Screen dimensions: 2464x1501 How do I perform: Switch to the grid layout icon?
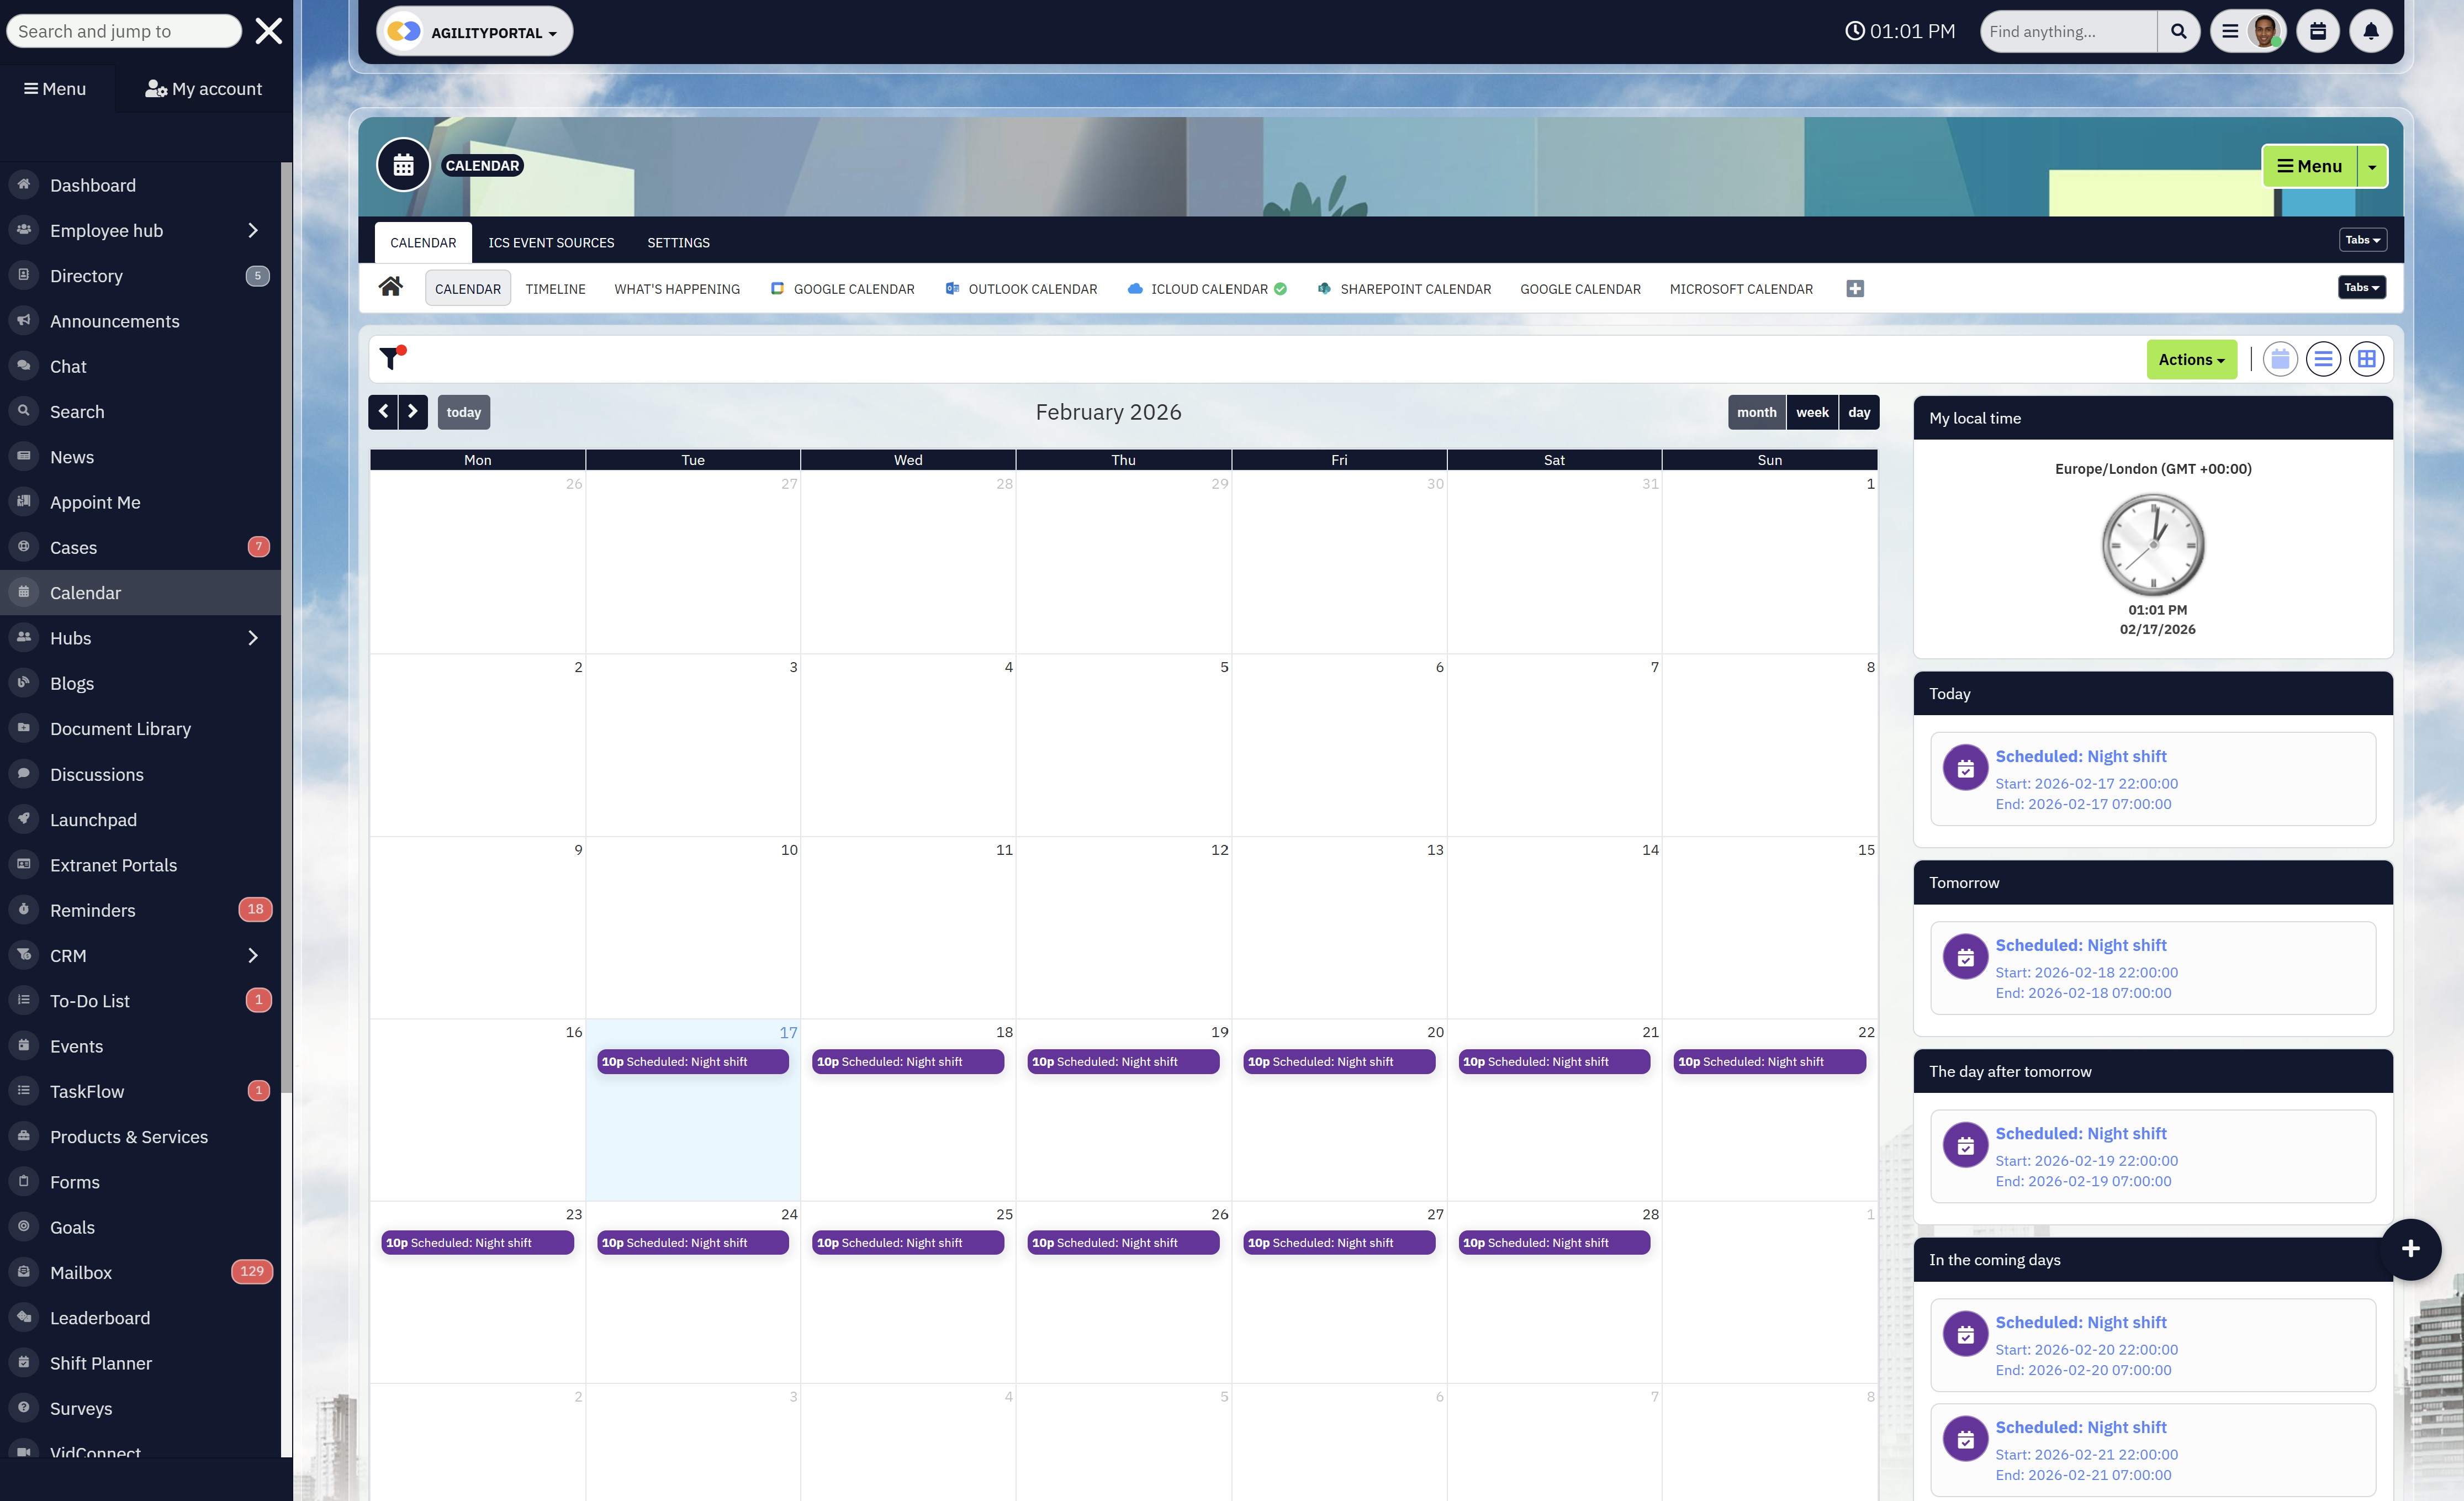click(2366, 359)
